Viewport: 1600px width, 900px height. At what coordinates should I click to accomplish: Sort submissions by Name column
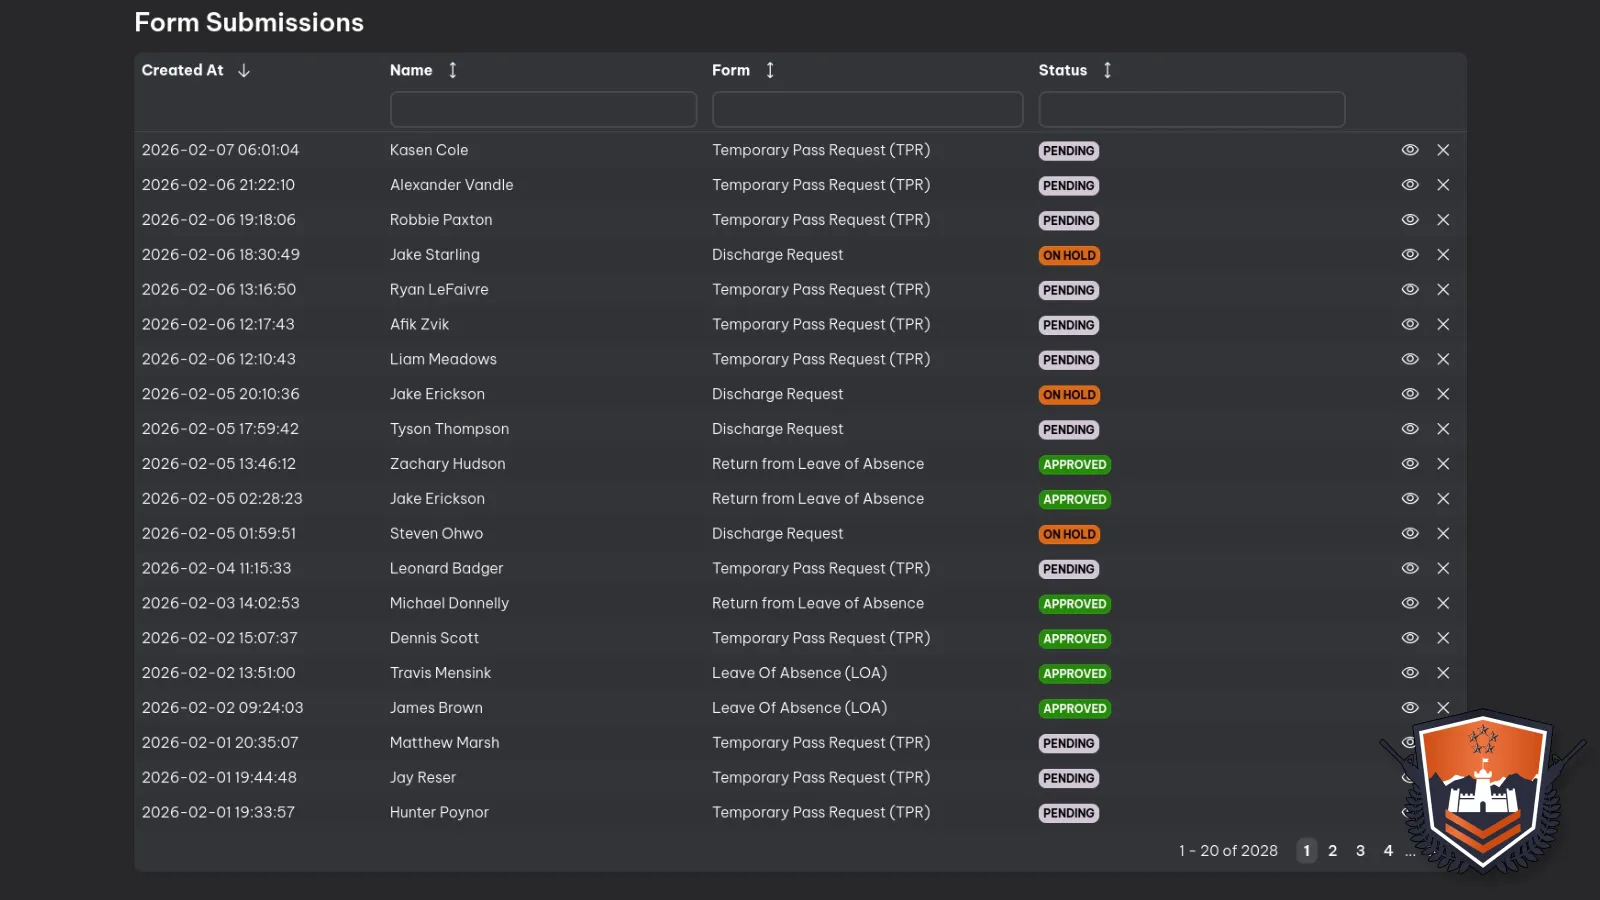452,70
